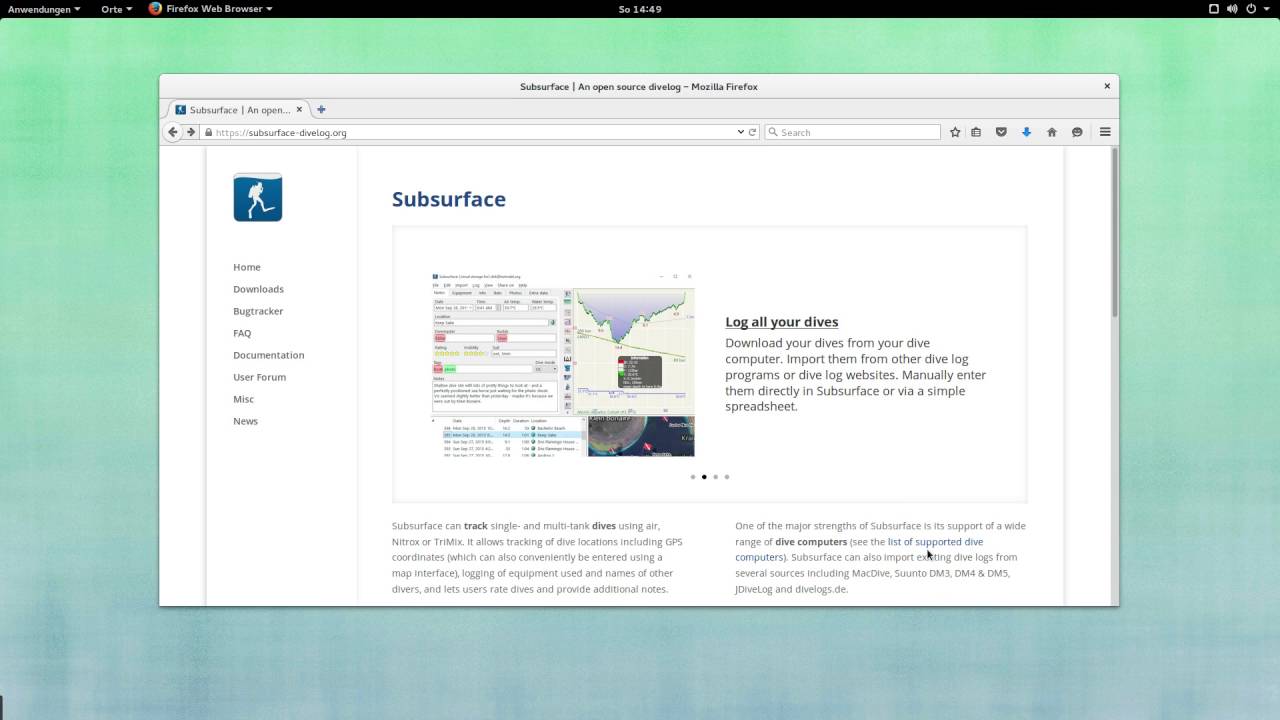This screenshot has height=720, width=1280.
Task: Click the Log all your dives heading
Action: (x=782, y=322)
